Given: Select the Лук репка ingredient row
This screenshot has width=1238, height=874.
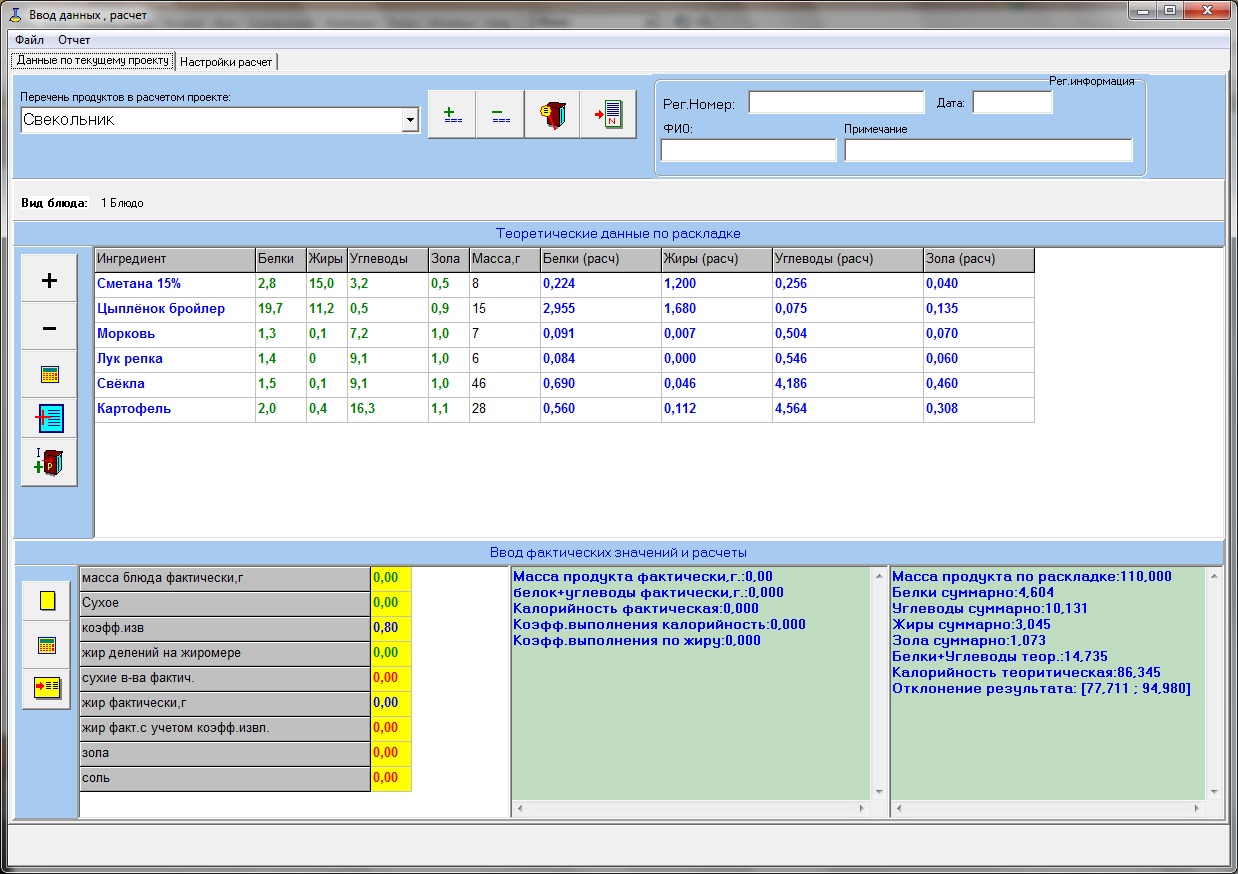Looking at the screenshot, I should coord(564,359).
